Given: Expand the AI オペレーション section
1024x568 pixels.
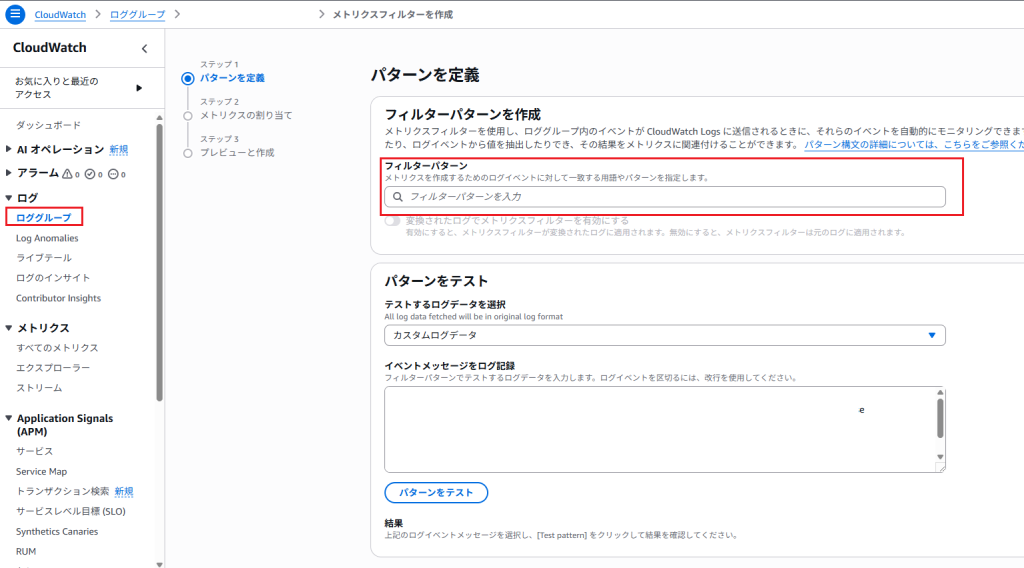Looking at the screenshot, I should pos(8,150).
